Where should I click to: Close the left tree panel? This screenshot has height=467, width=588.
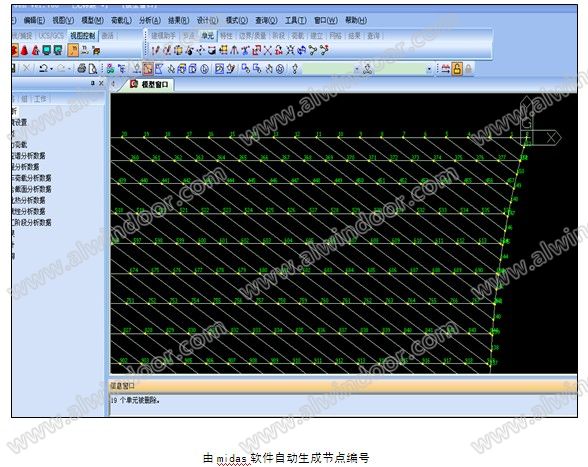point(101,84)
